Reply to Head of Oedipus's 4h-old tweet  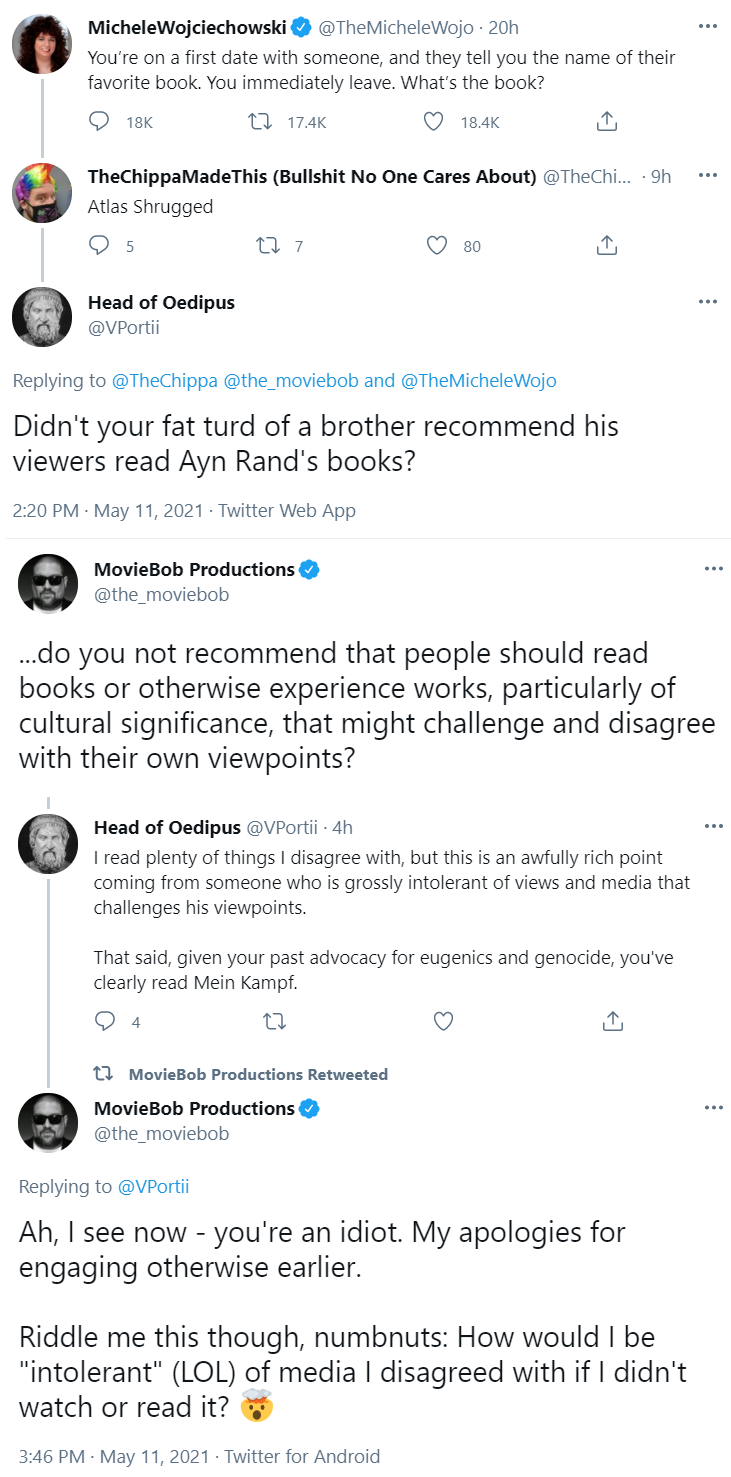(105, 1021)
